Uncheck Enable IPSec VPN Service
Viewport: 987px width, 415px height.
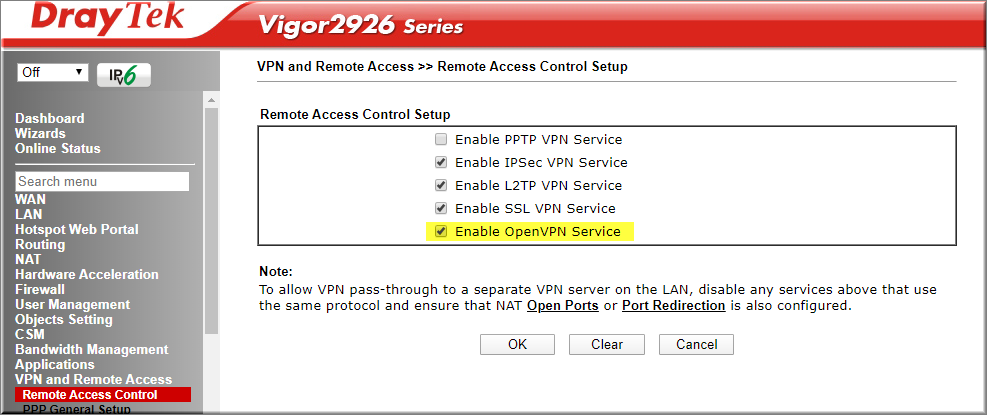pyautogui.click(x=441, y=162)
